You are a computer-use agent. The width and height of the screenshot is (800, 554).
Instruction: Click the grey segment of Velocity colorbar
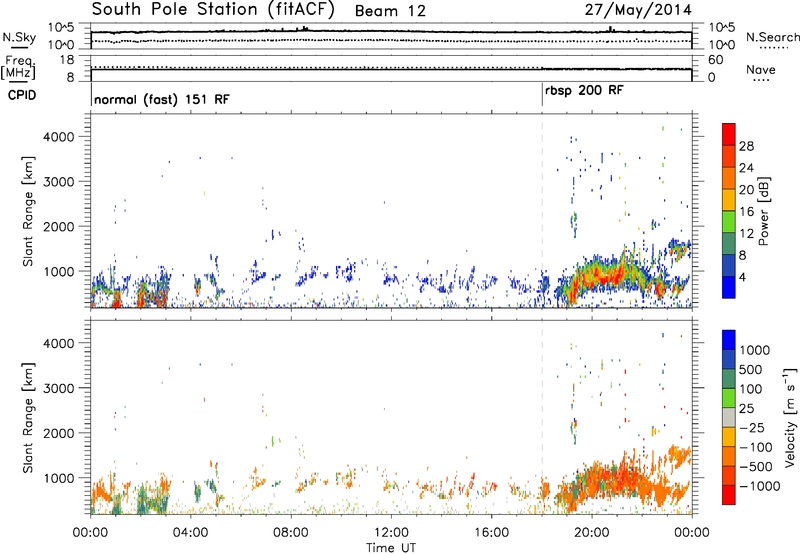(x=729, y=418)
